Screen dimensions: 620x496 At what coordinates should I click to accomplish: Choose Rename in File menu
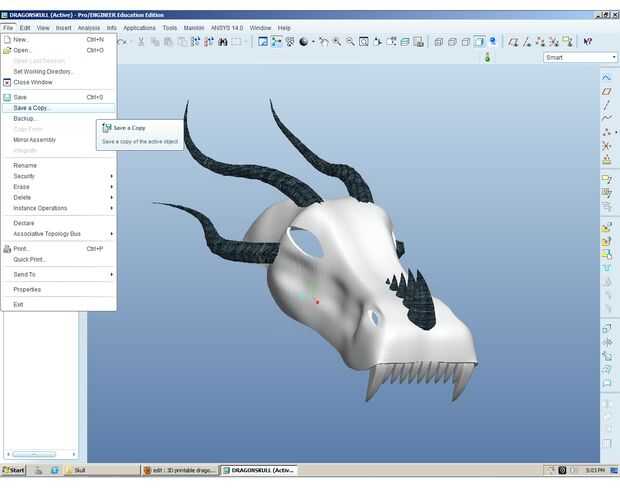pos(59,165)
